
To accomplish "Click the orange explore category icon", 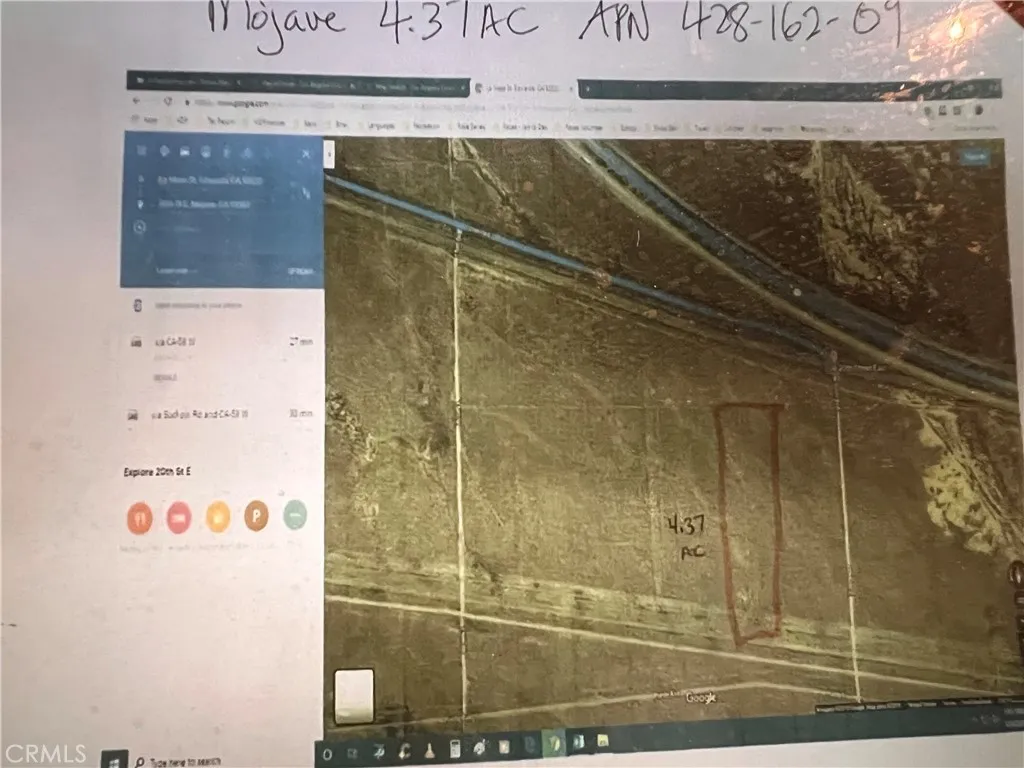I will pos(218,517).
